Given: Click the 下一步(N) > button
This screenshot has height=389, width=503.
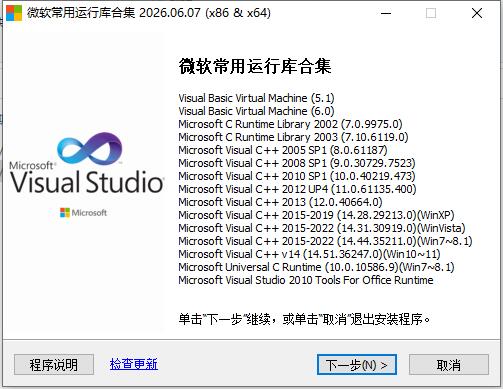Looking at the screenshot, I should (x=357, y=365).
